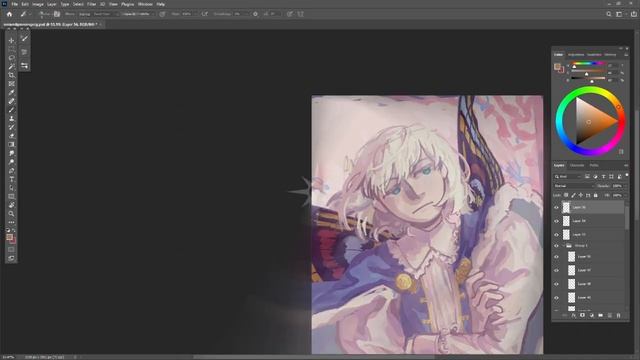
Task: Select the Lasso tool
Action: tap(11, 58)
